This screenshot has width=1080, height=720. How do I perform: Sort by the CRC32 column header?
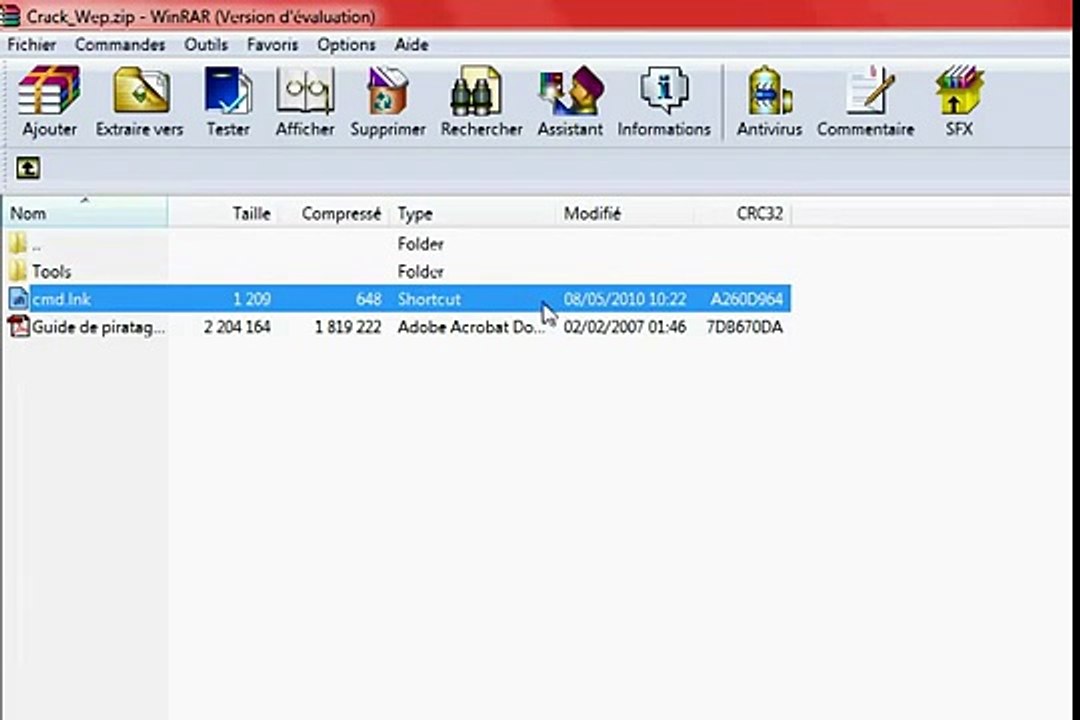click(x=742, y=214)
